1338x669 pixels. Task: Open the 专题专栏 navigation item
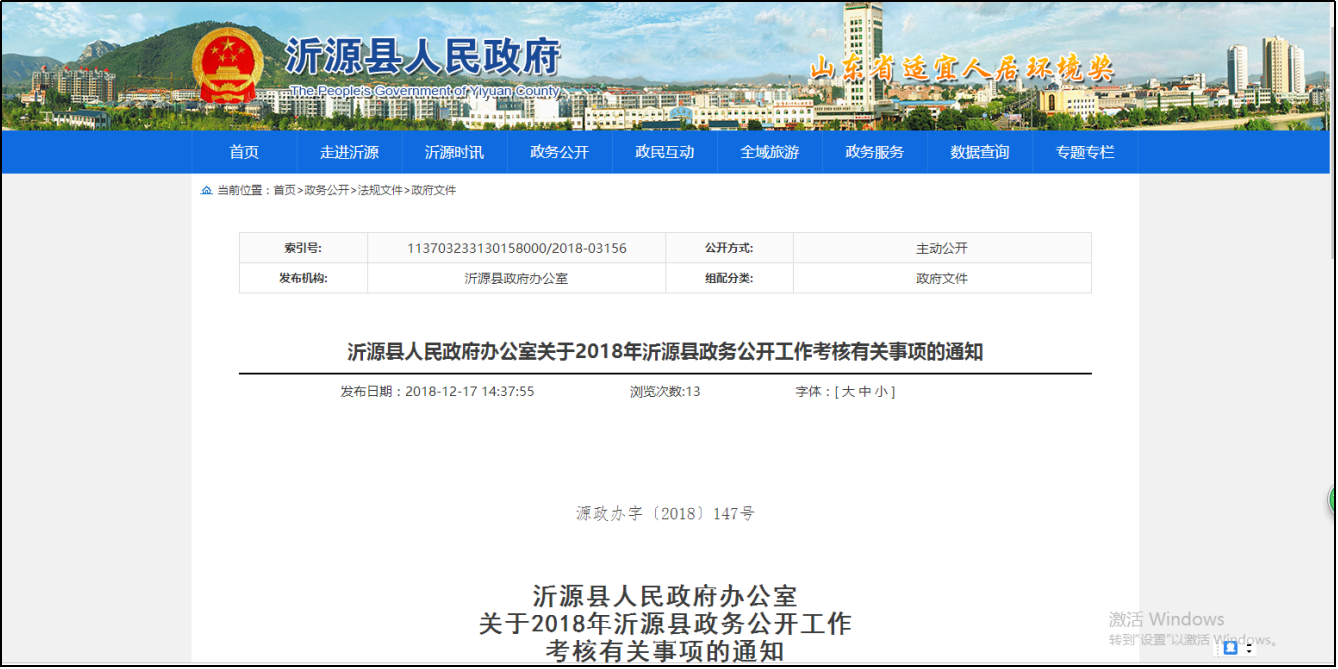point(1084,152)
